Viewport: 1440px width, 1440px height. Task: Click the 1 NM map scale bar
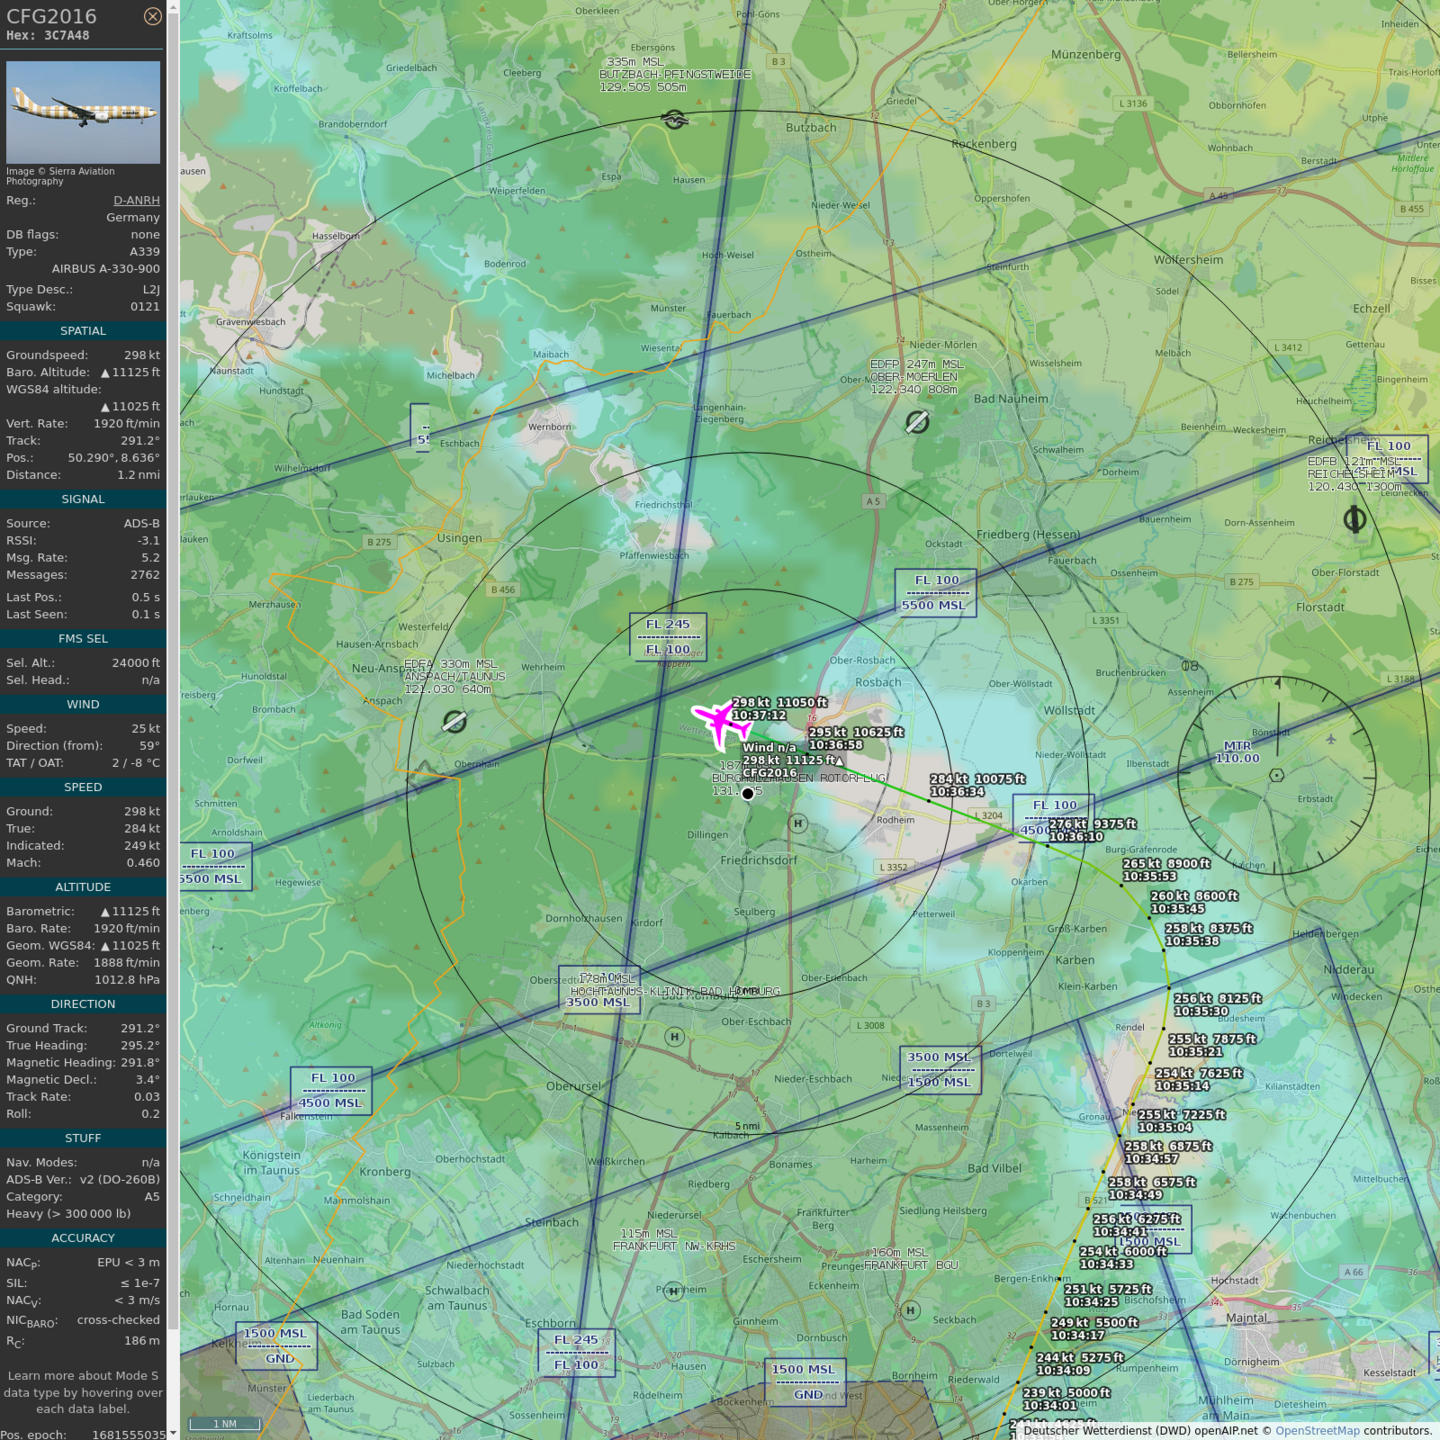(225, 1424)
